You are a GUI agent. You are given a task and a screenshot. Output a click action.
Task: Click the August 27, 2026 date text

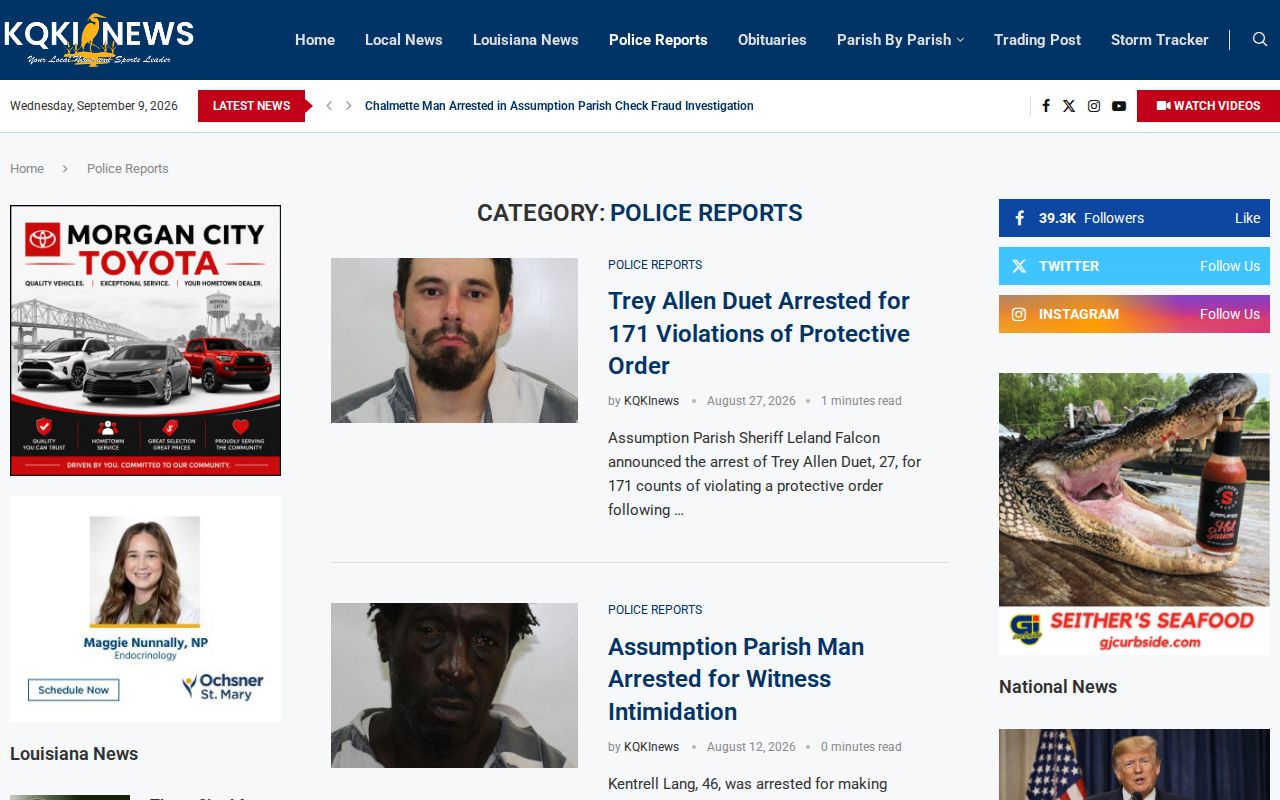[751, 401]
